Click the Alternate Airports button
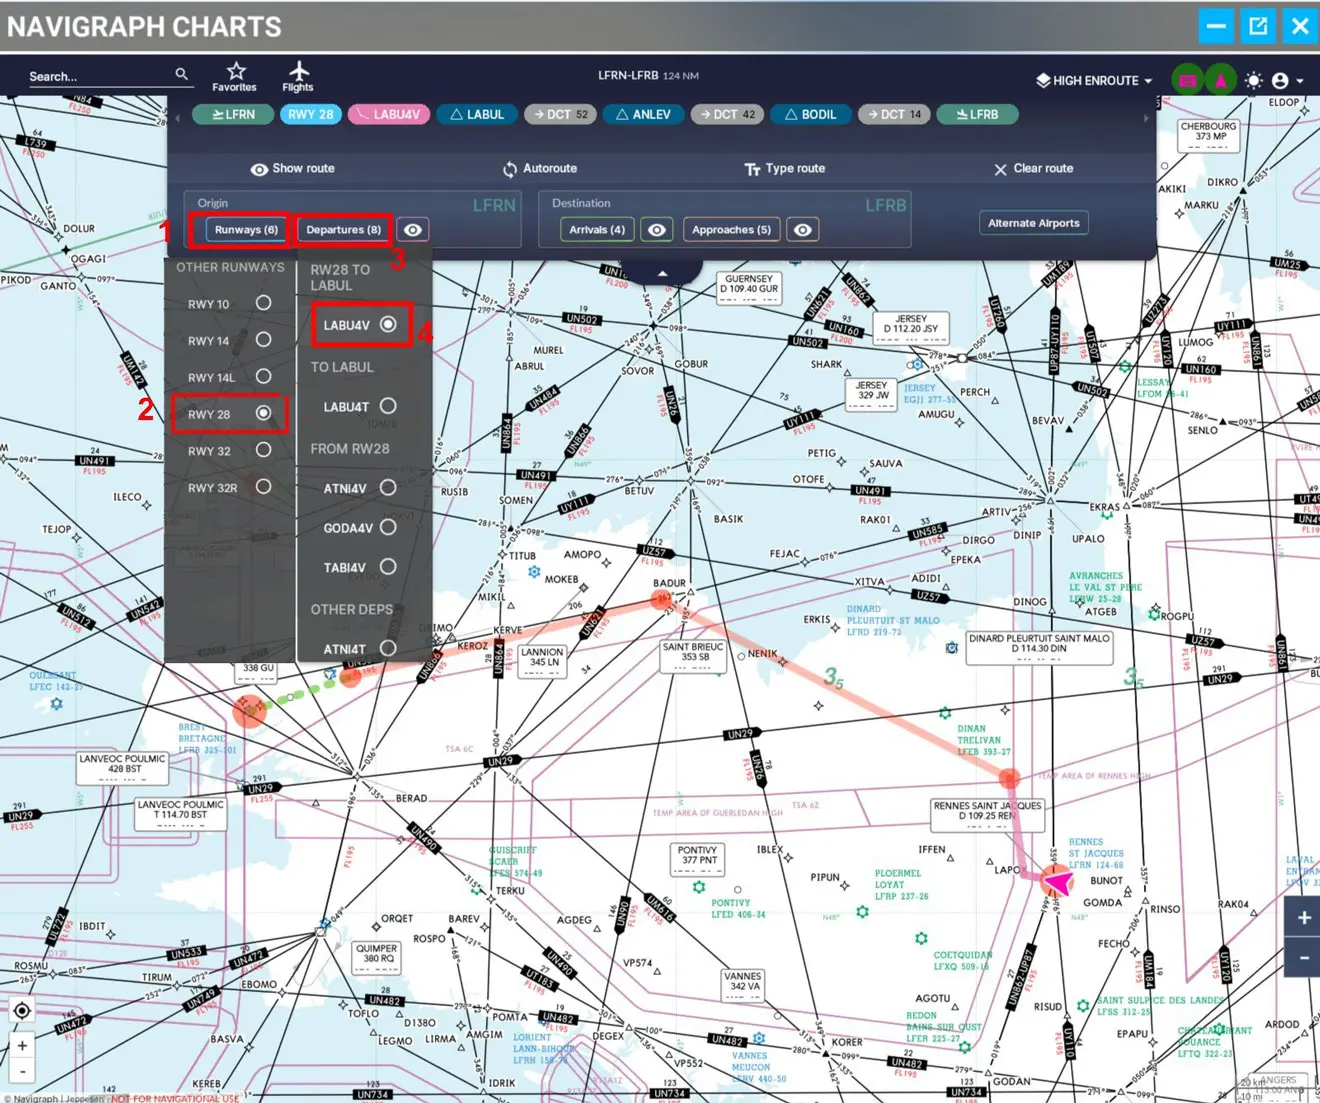 (x=1034, y=223)
